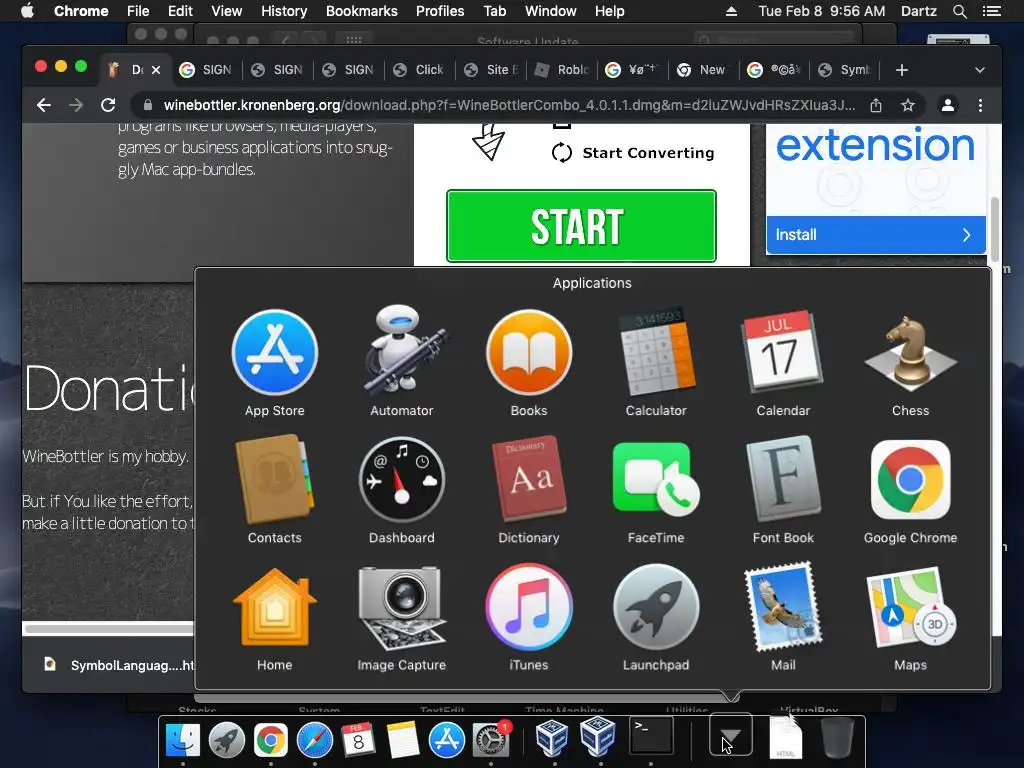Viewport: 1024px width, 768px height.
Task: Switch to the Symb tab
Action: (x=846, y=70)
